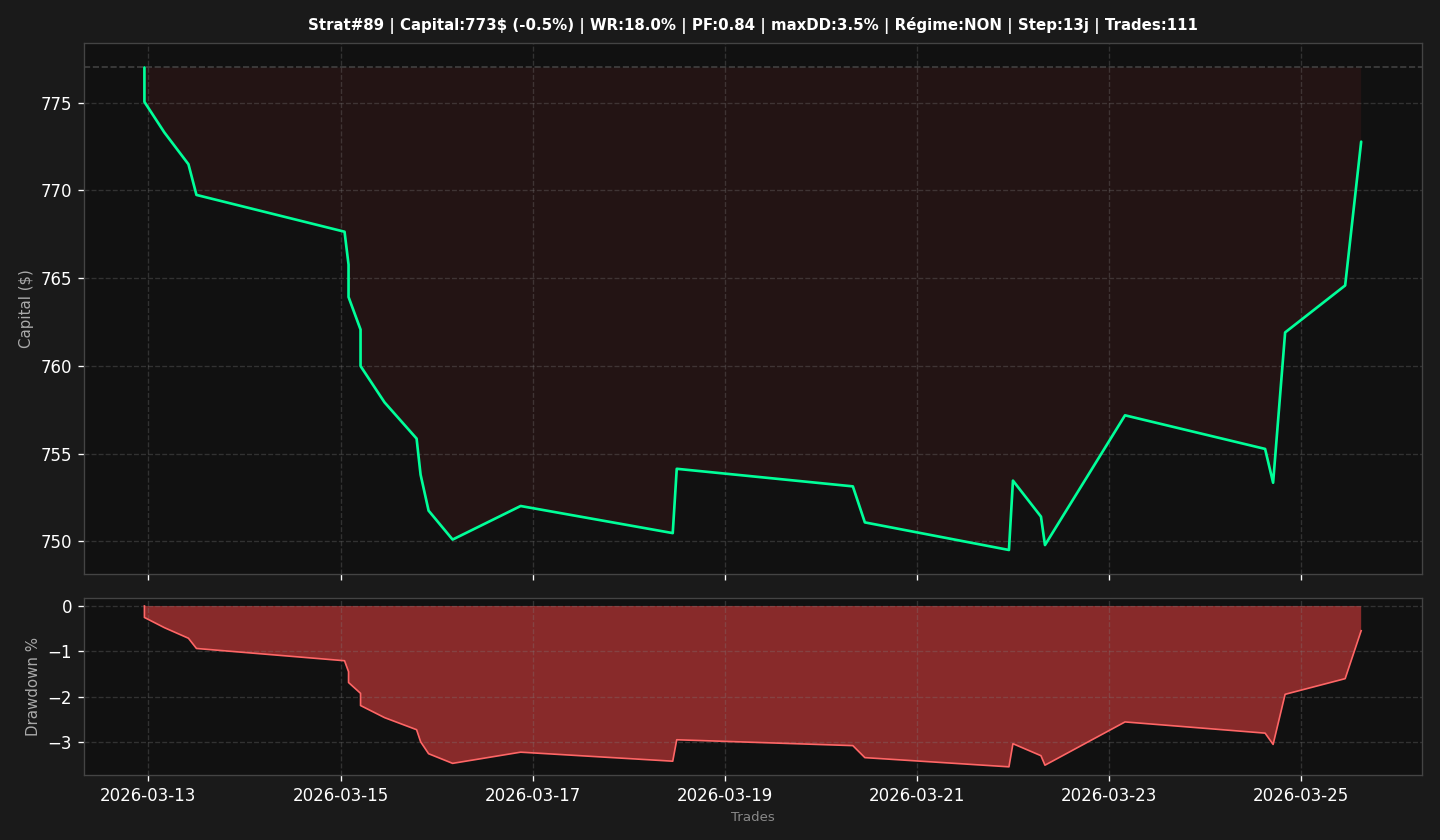1440x840 pixels.
Task: Click the "Trades" x-axis label
Action: [x=753, y=817]
